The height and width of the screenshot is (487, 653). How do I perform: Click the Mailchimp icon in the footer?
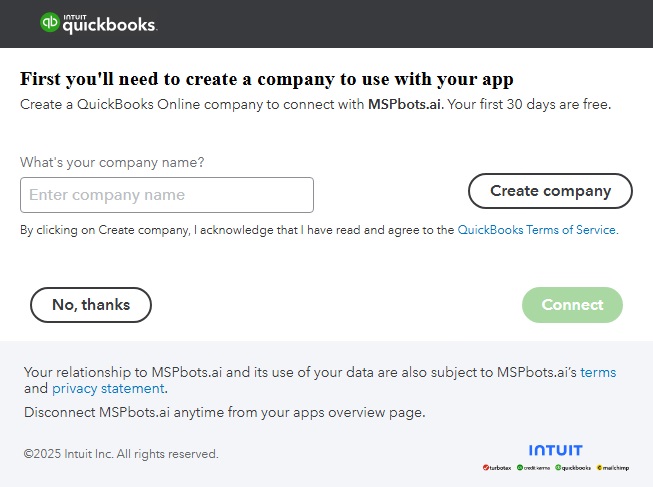(613, 467)
